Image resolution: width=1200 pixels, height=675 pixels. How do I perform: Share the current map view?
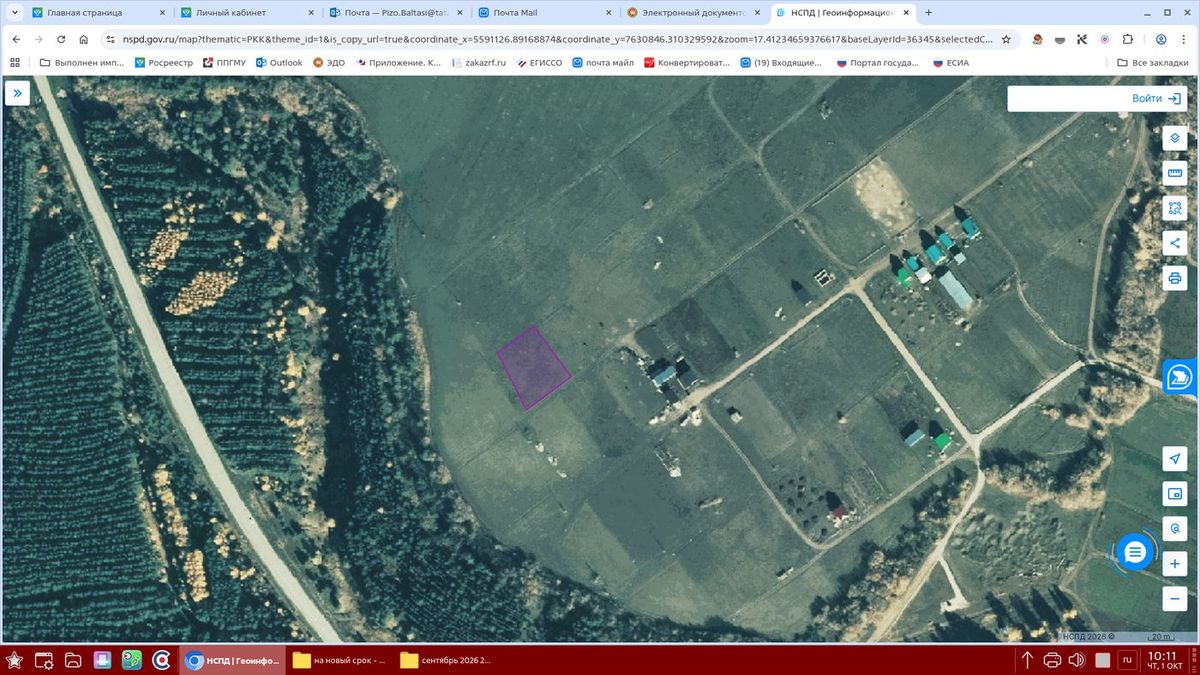[1175, 243]
